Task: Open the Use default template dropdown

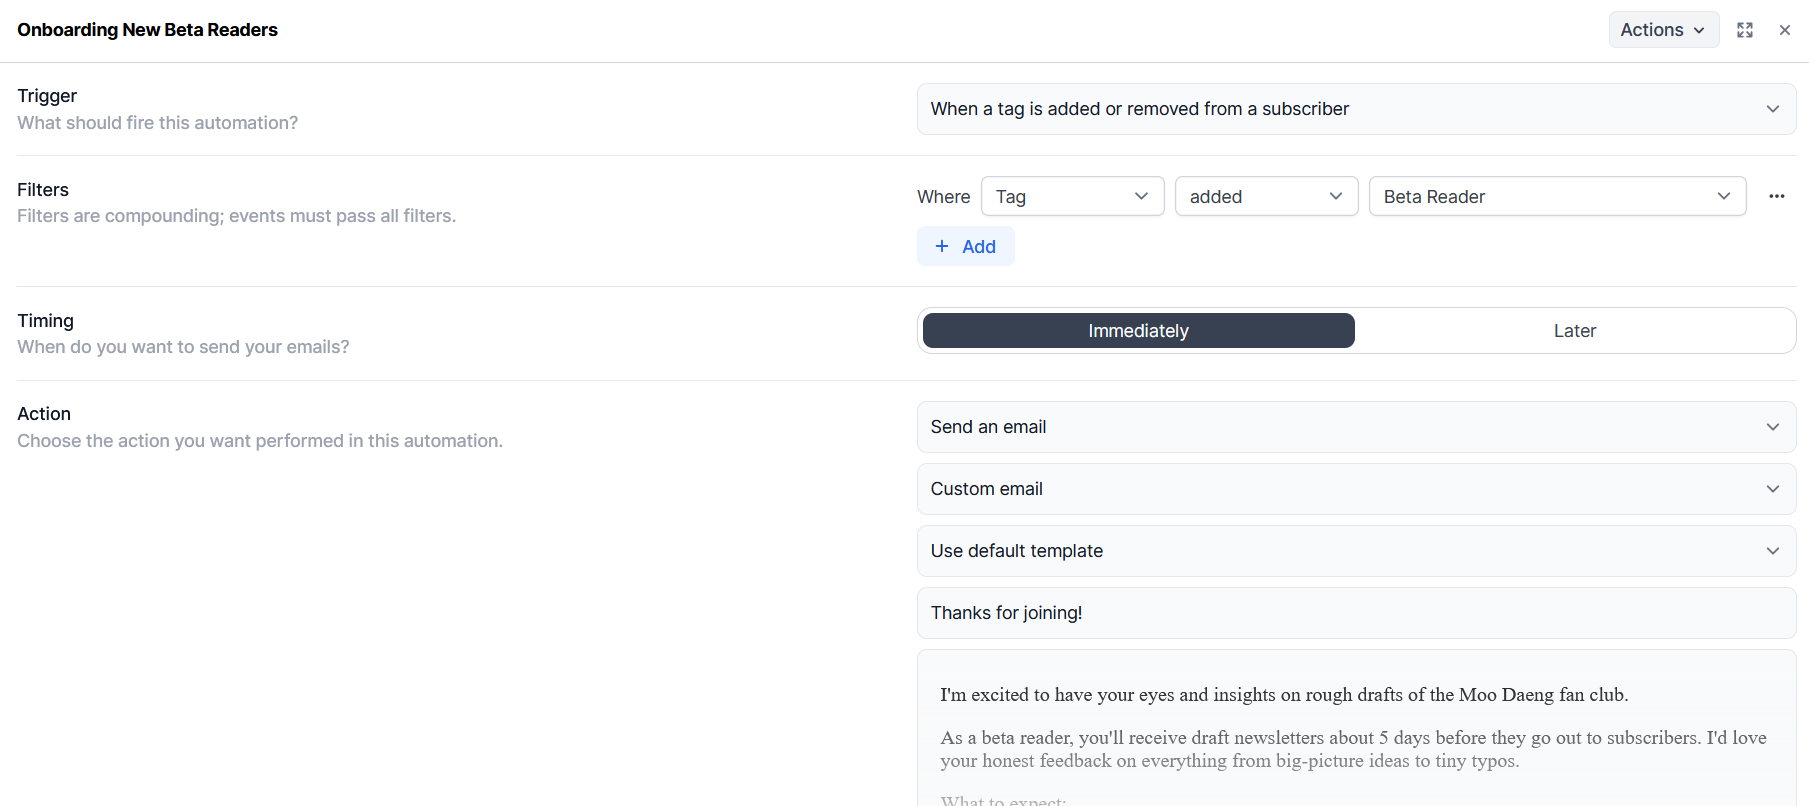Action: 1355,551
